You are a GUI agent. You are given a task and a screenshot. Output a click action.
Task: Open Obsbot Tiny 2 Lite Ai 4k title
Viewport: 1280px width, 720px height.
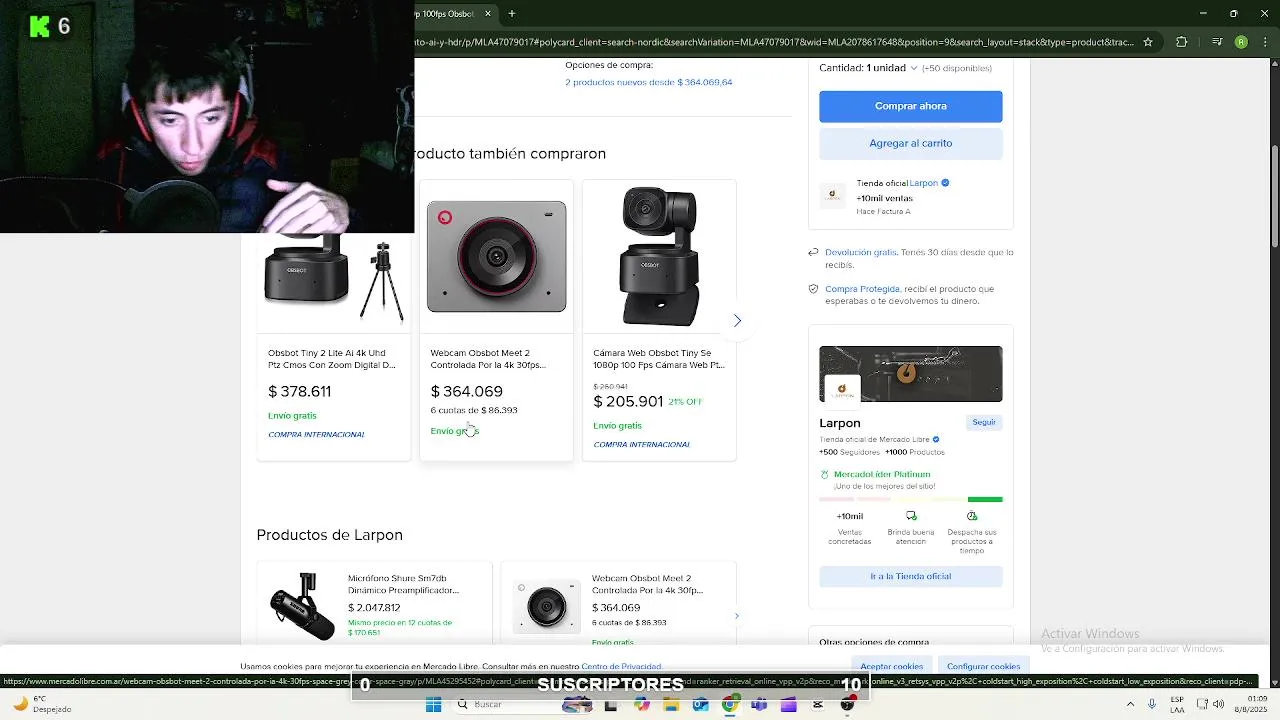332,359
